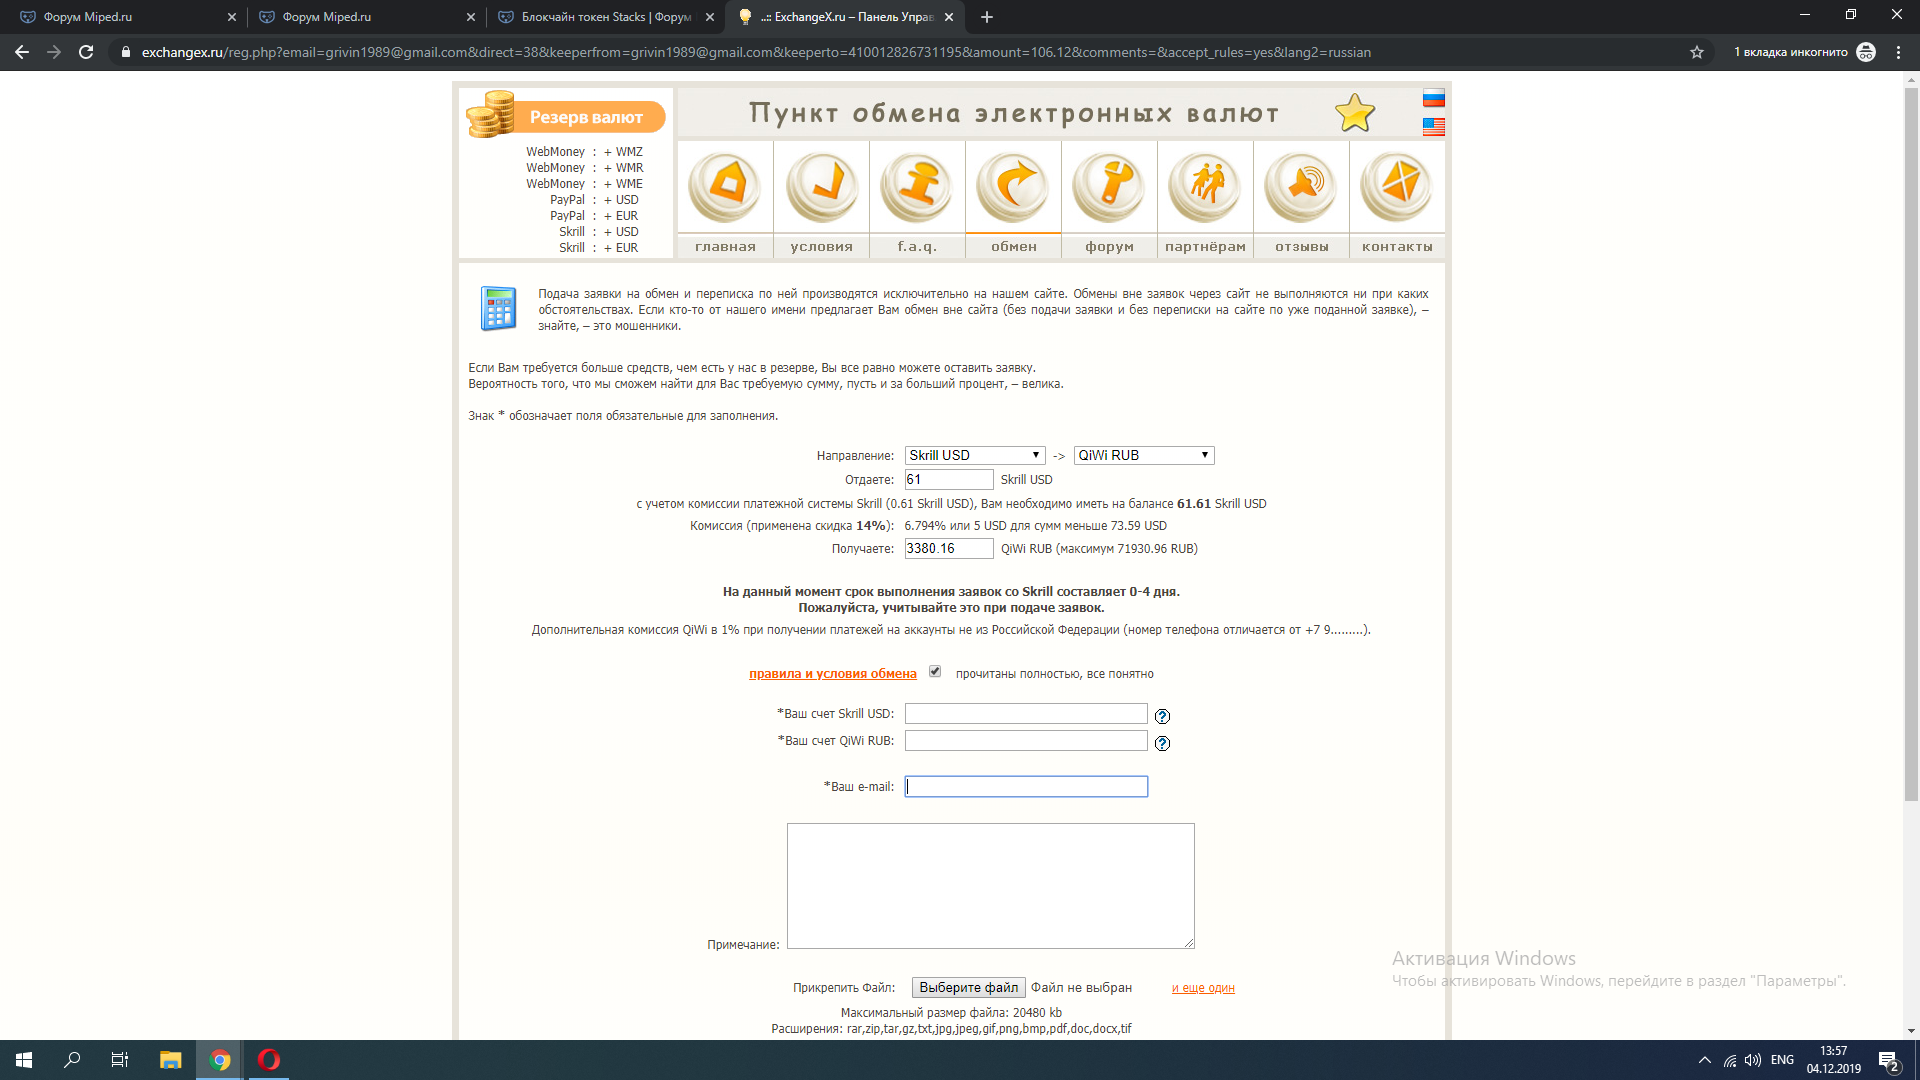1920x1080 pixels.
Task: Click the партнёрам people icon
Action: point(1205,187)
